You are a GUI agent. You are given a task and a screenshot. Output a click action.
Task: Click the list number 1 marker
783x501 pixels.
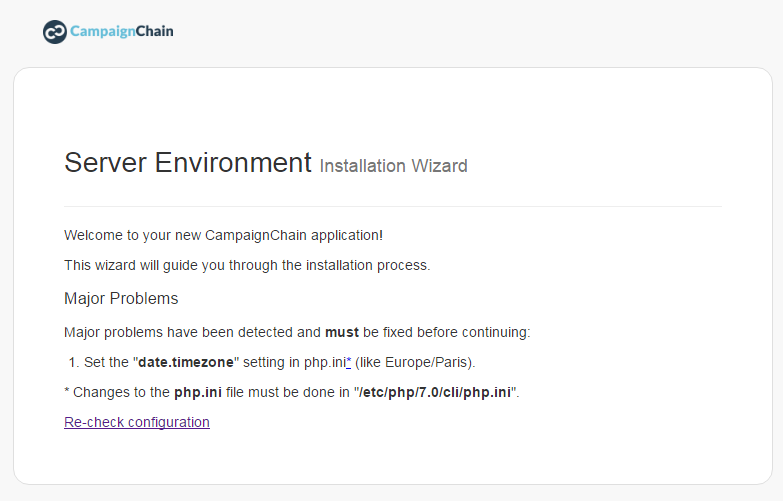click(x=74, y=362)
